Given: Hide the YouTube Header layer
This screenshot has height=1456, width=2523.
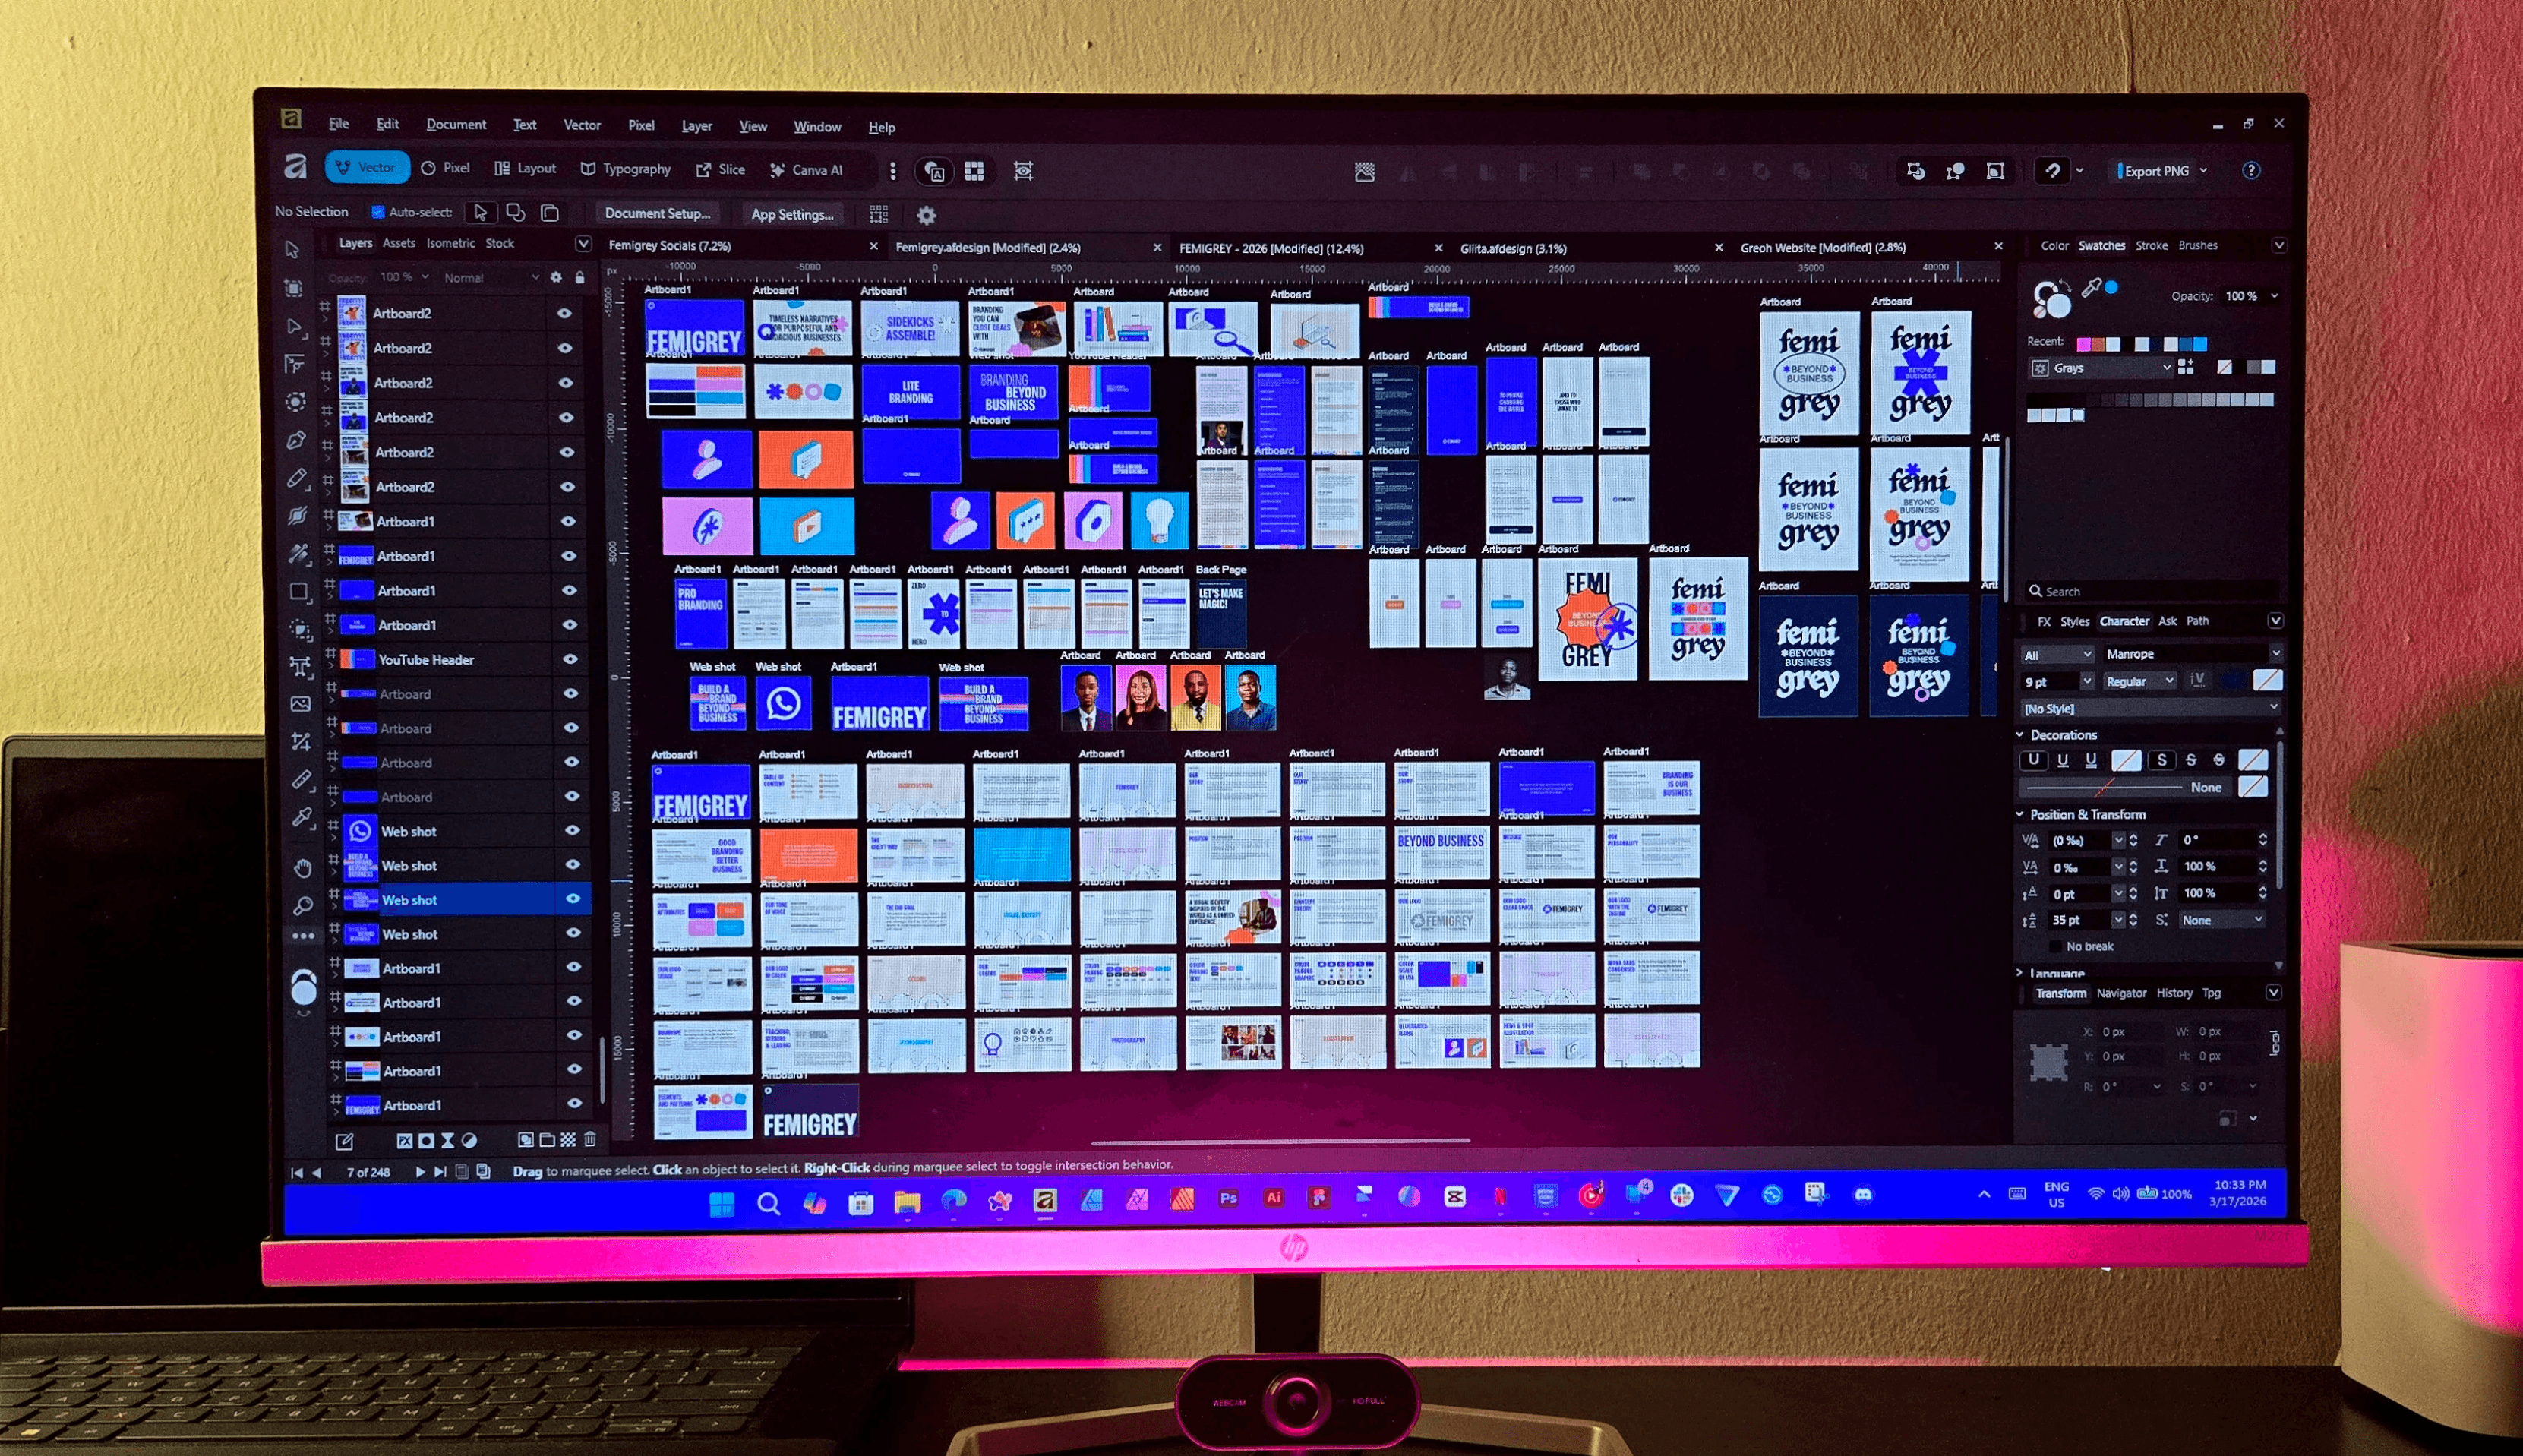Looking at the screenshot, I should click(572, 659).
